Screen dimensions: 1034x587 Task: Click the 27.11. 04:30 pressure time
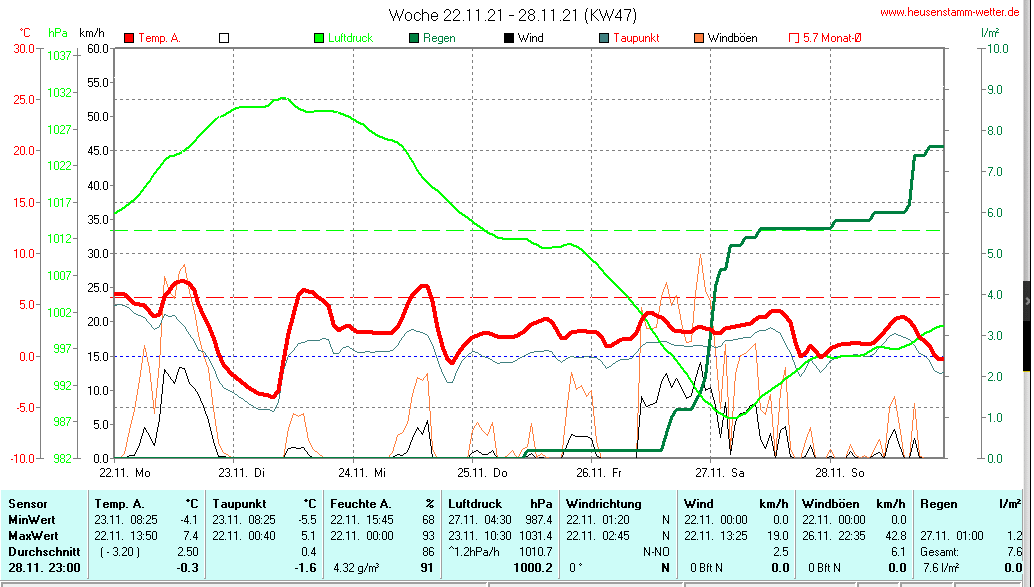point(480,520)
